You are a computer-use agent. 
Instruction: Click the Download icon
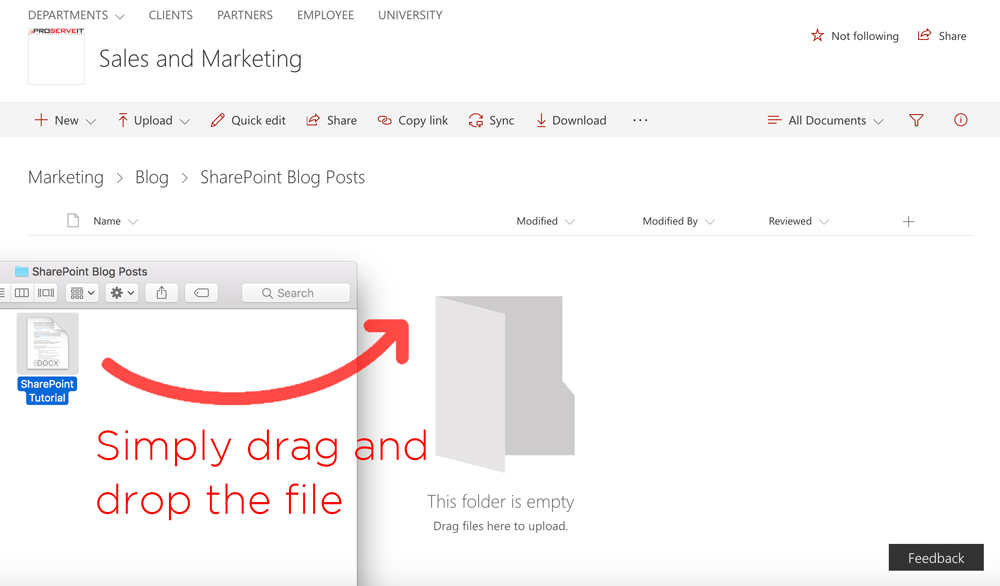(540, 120)
